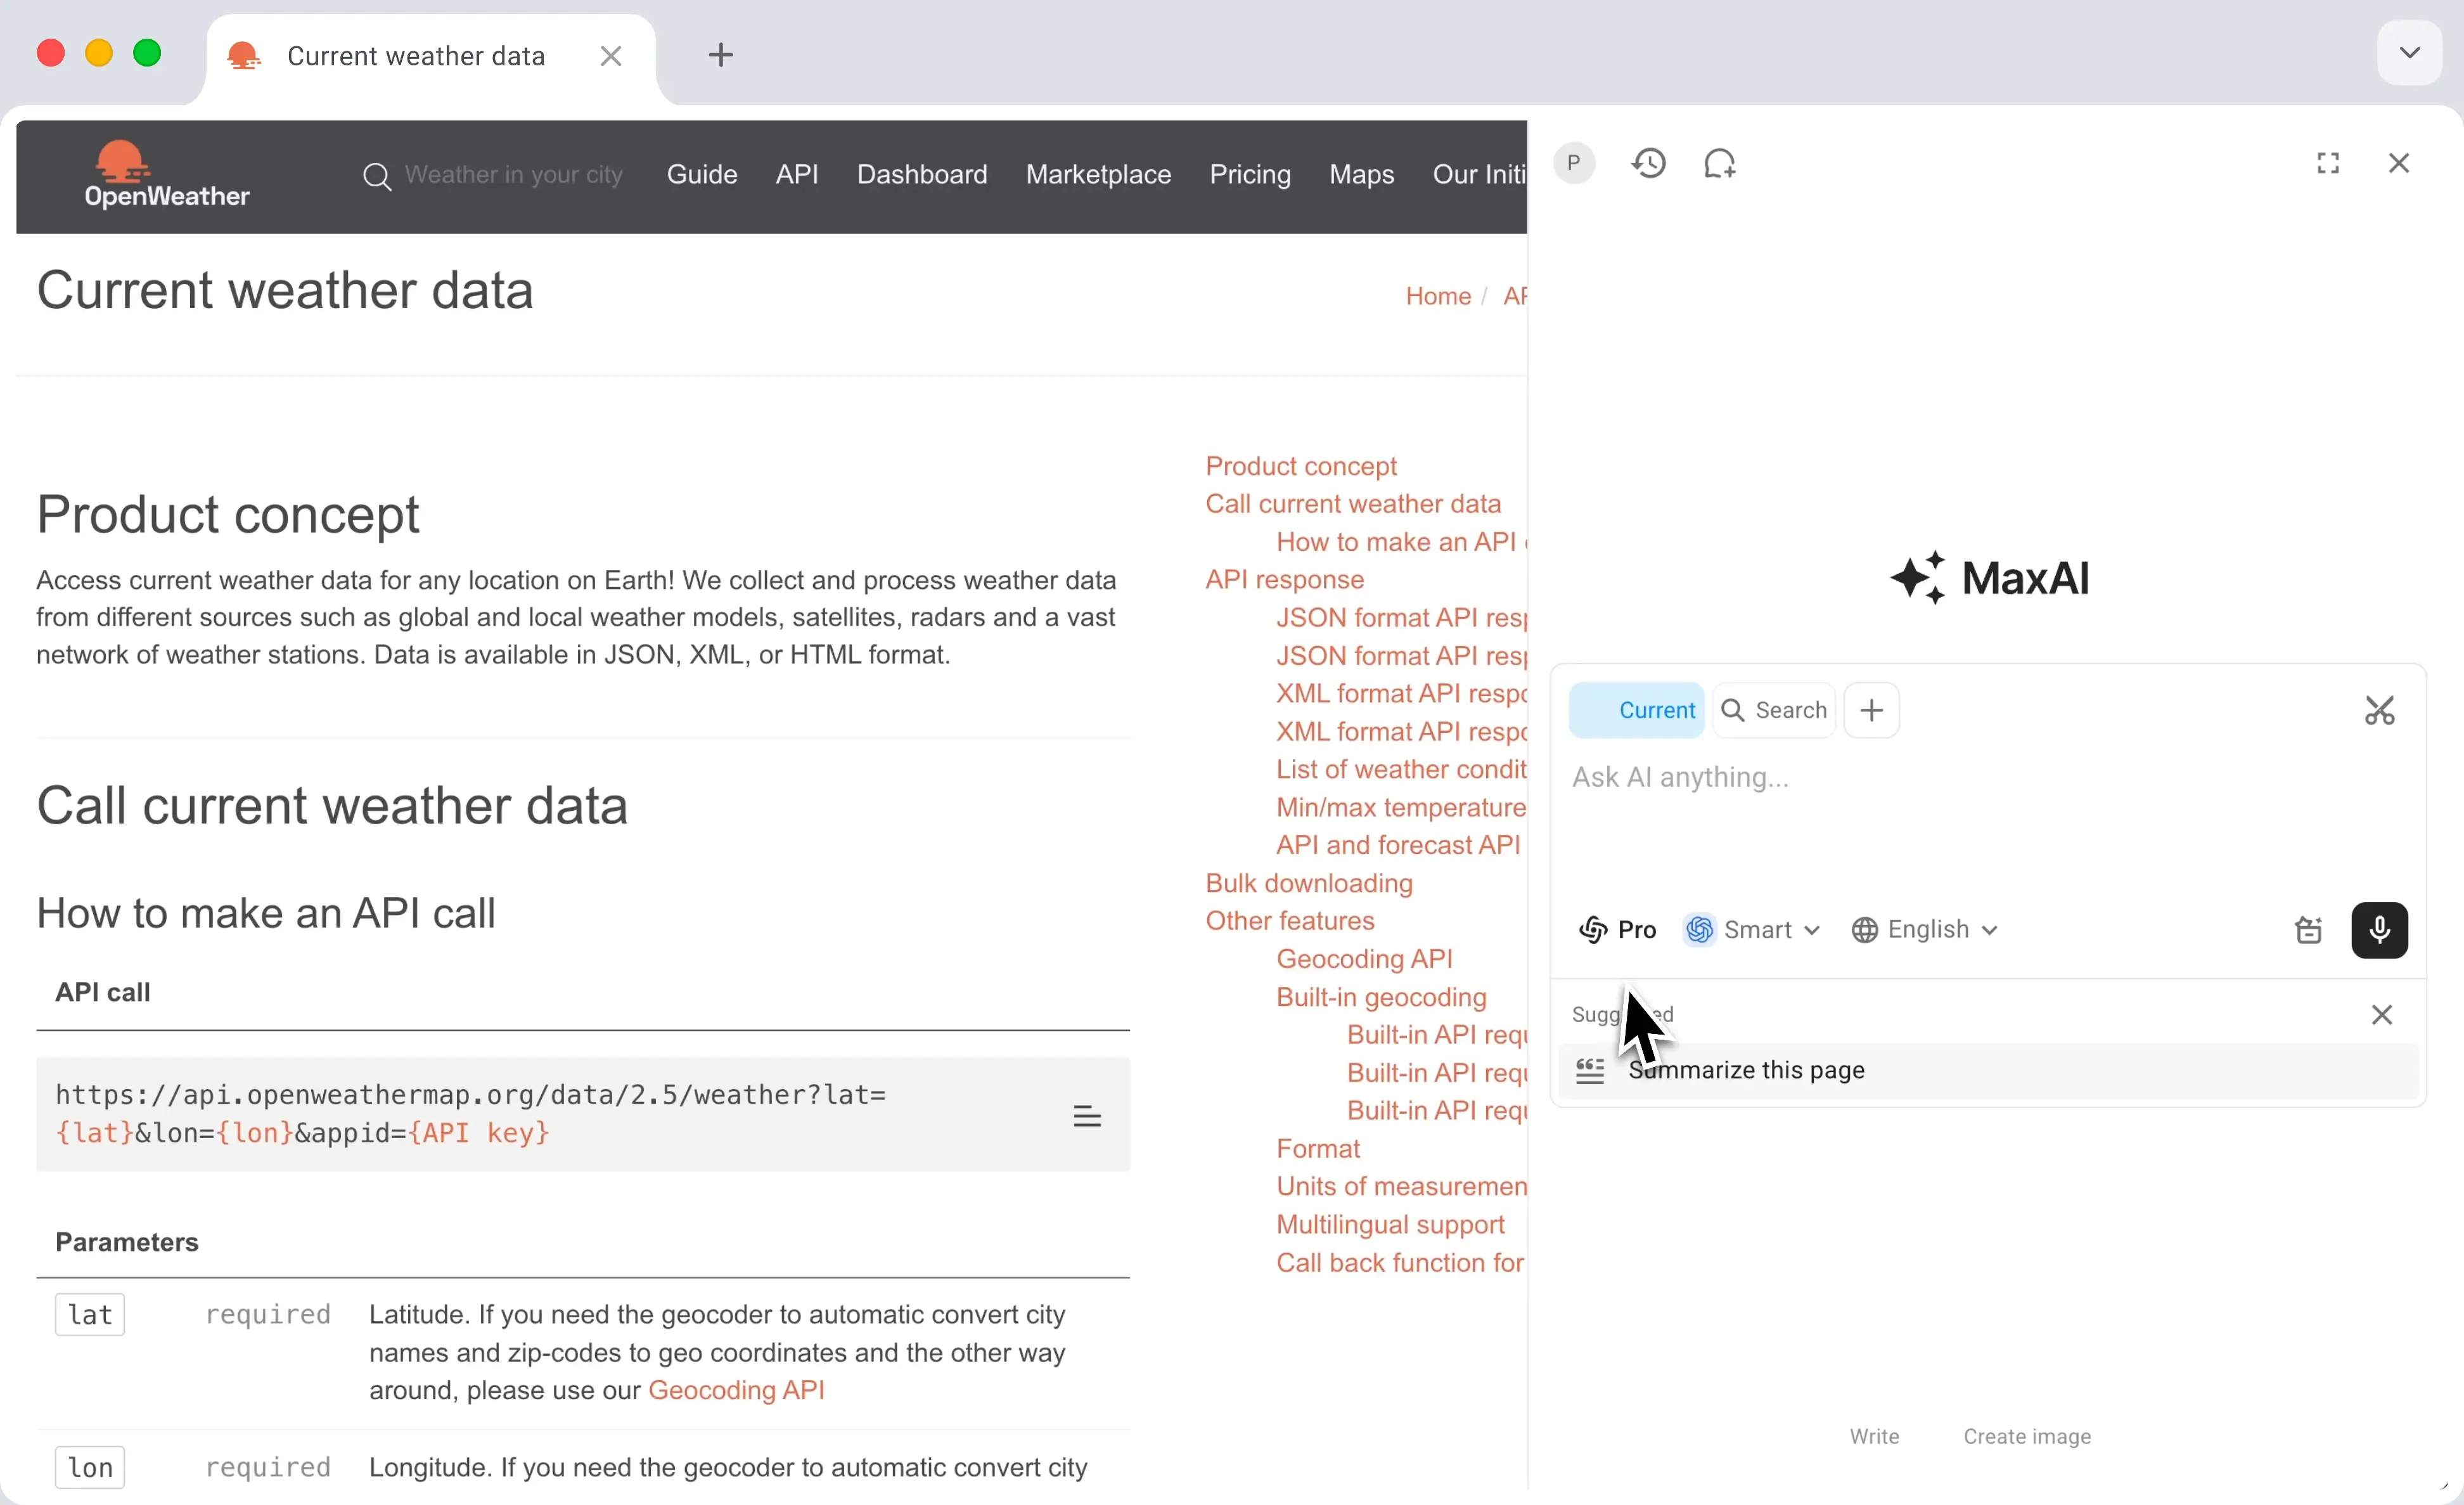Click the API call heading
This screenshot has height=1505, width=2464.
click(103, 992)
